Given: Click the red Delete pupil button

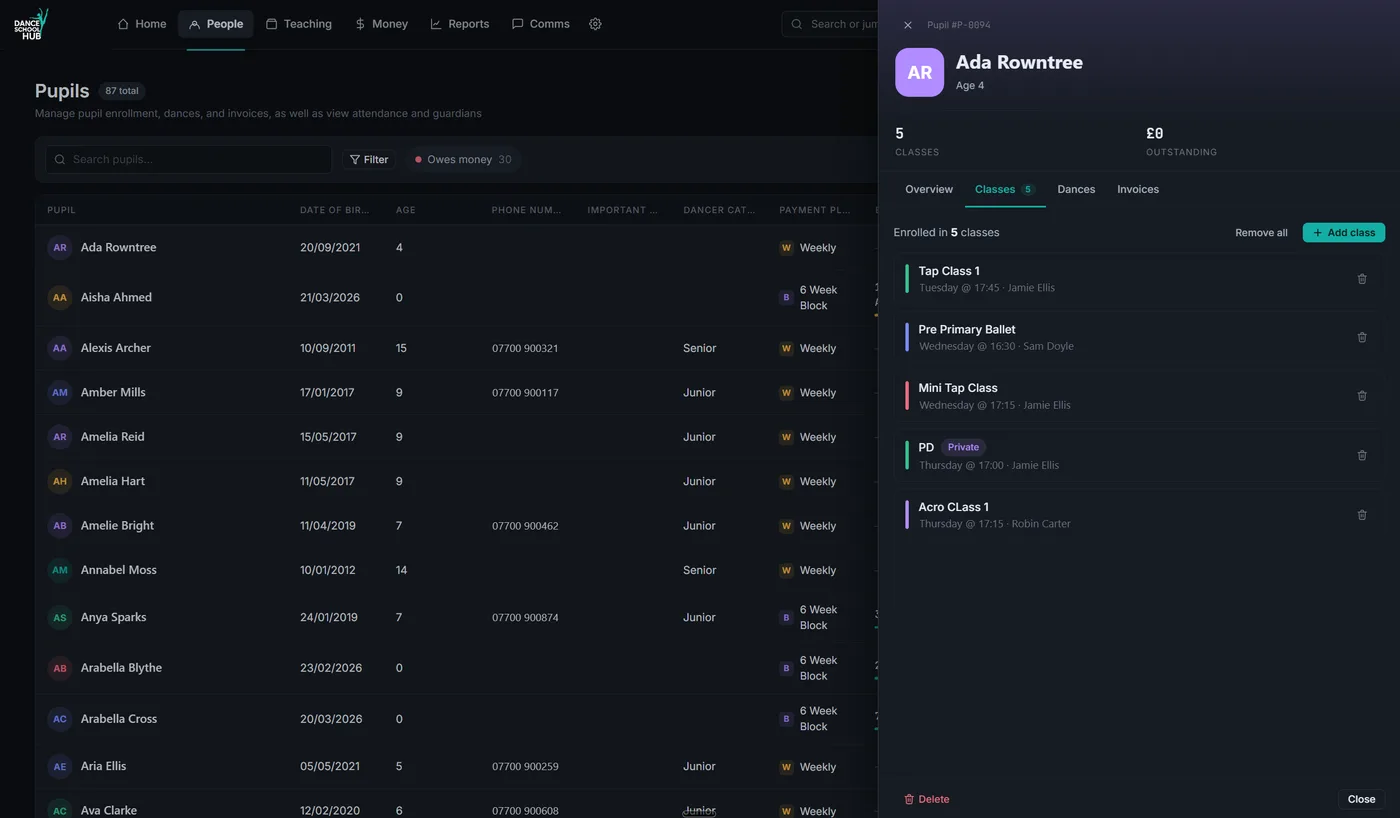Looking at the screenshot, I should pos(927,799).
